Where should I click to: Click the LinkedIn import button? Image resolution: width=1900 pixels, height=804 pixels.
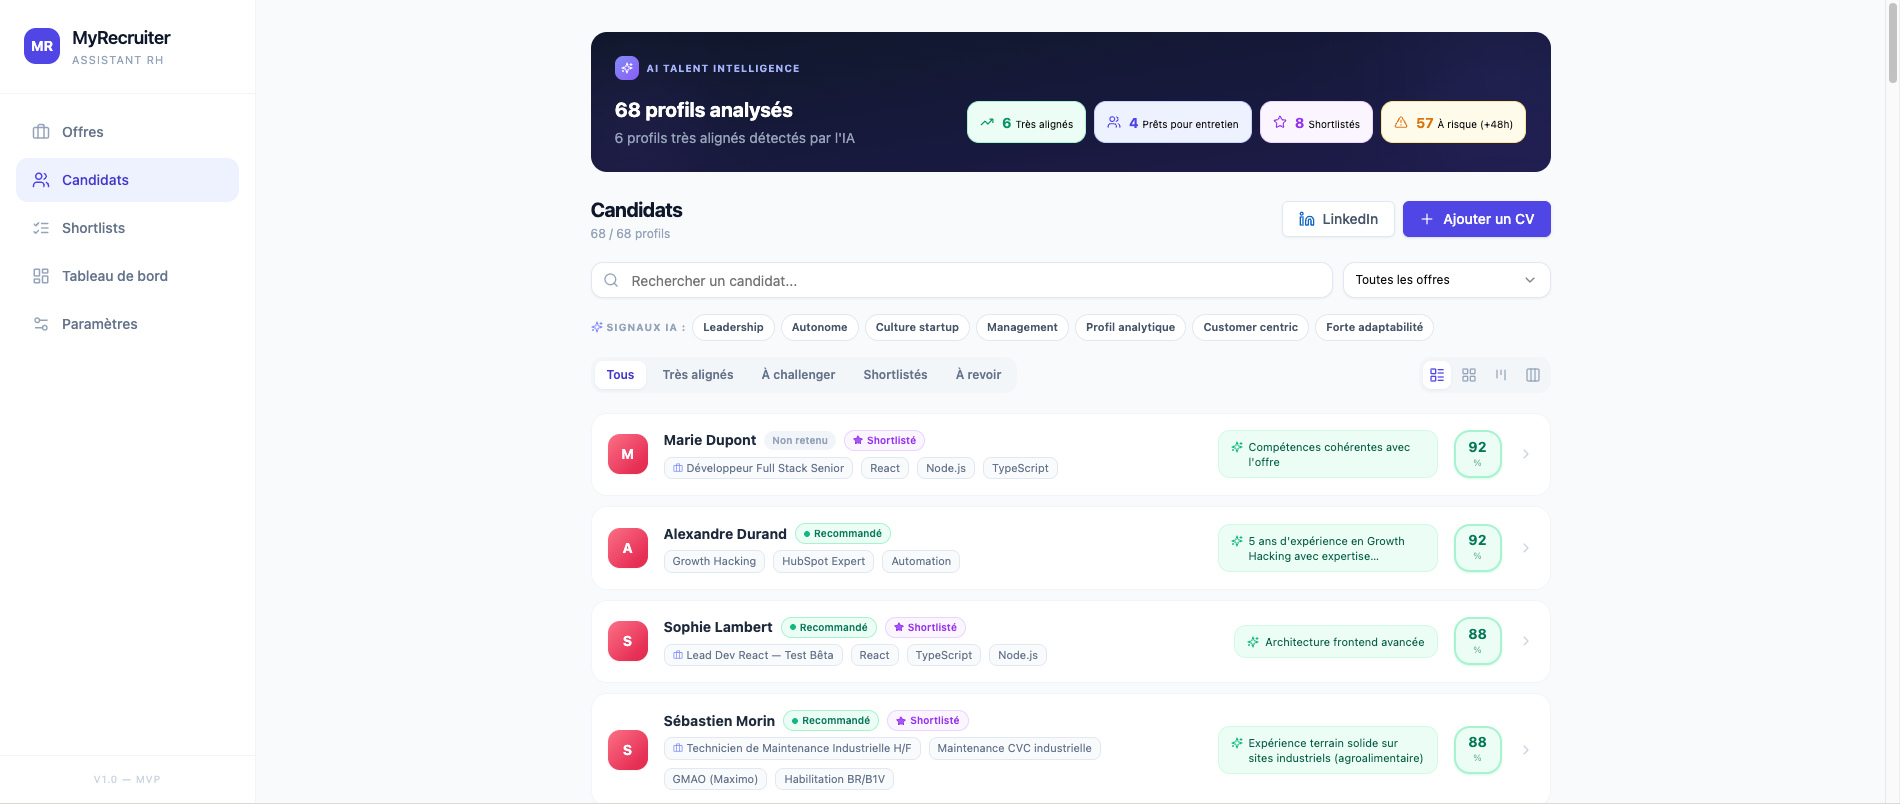(1338, 219)
